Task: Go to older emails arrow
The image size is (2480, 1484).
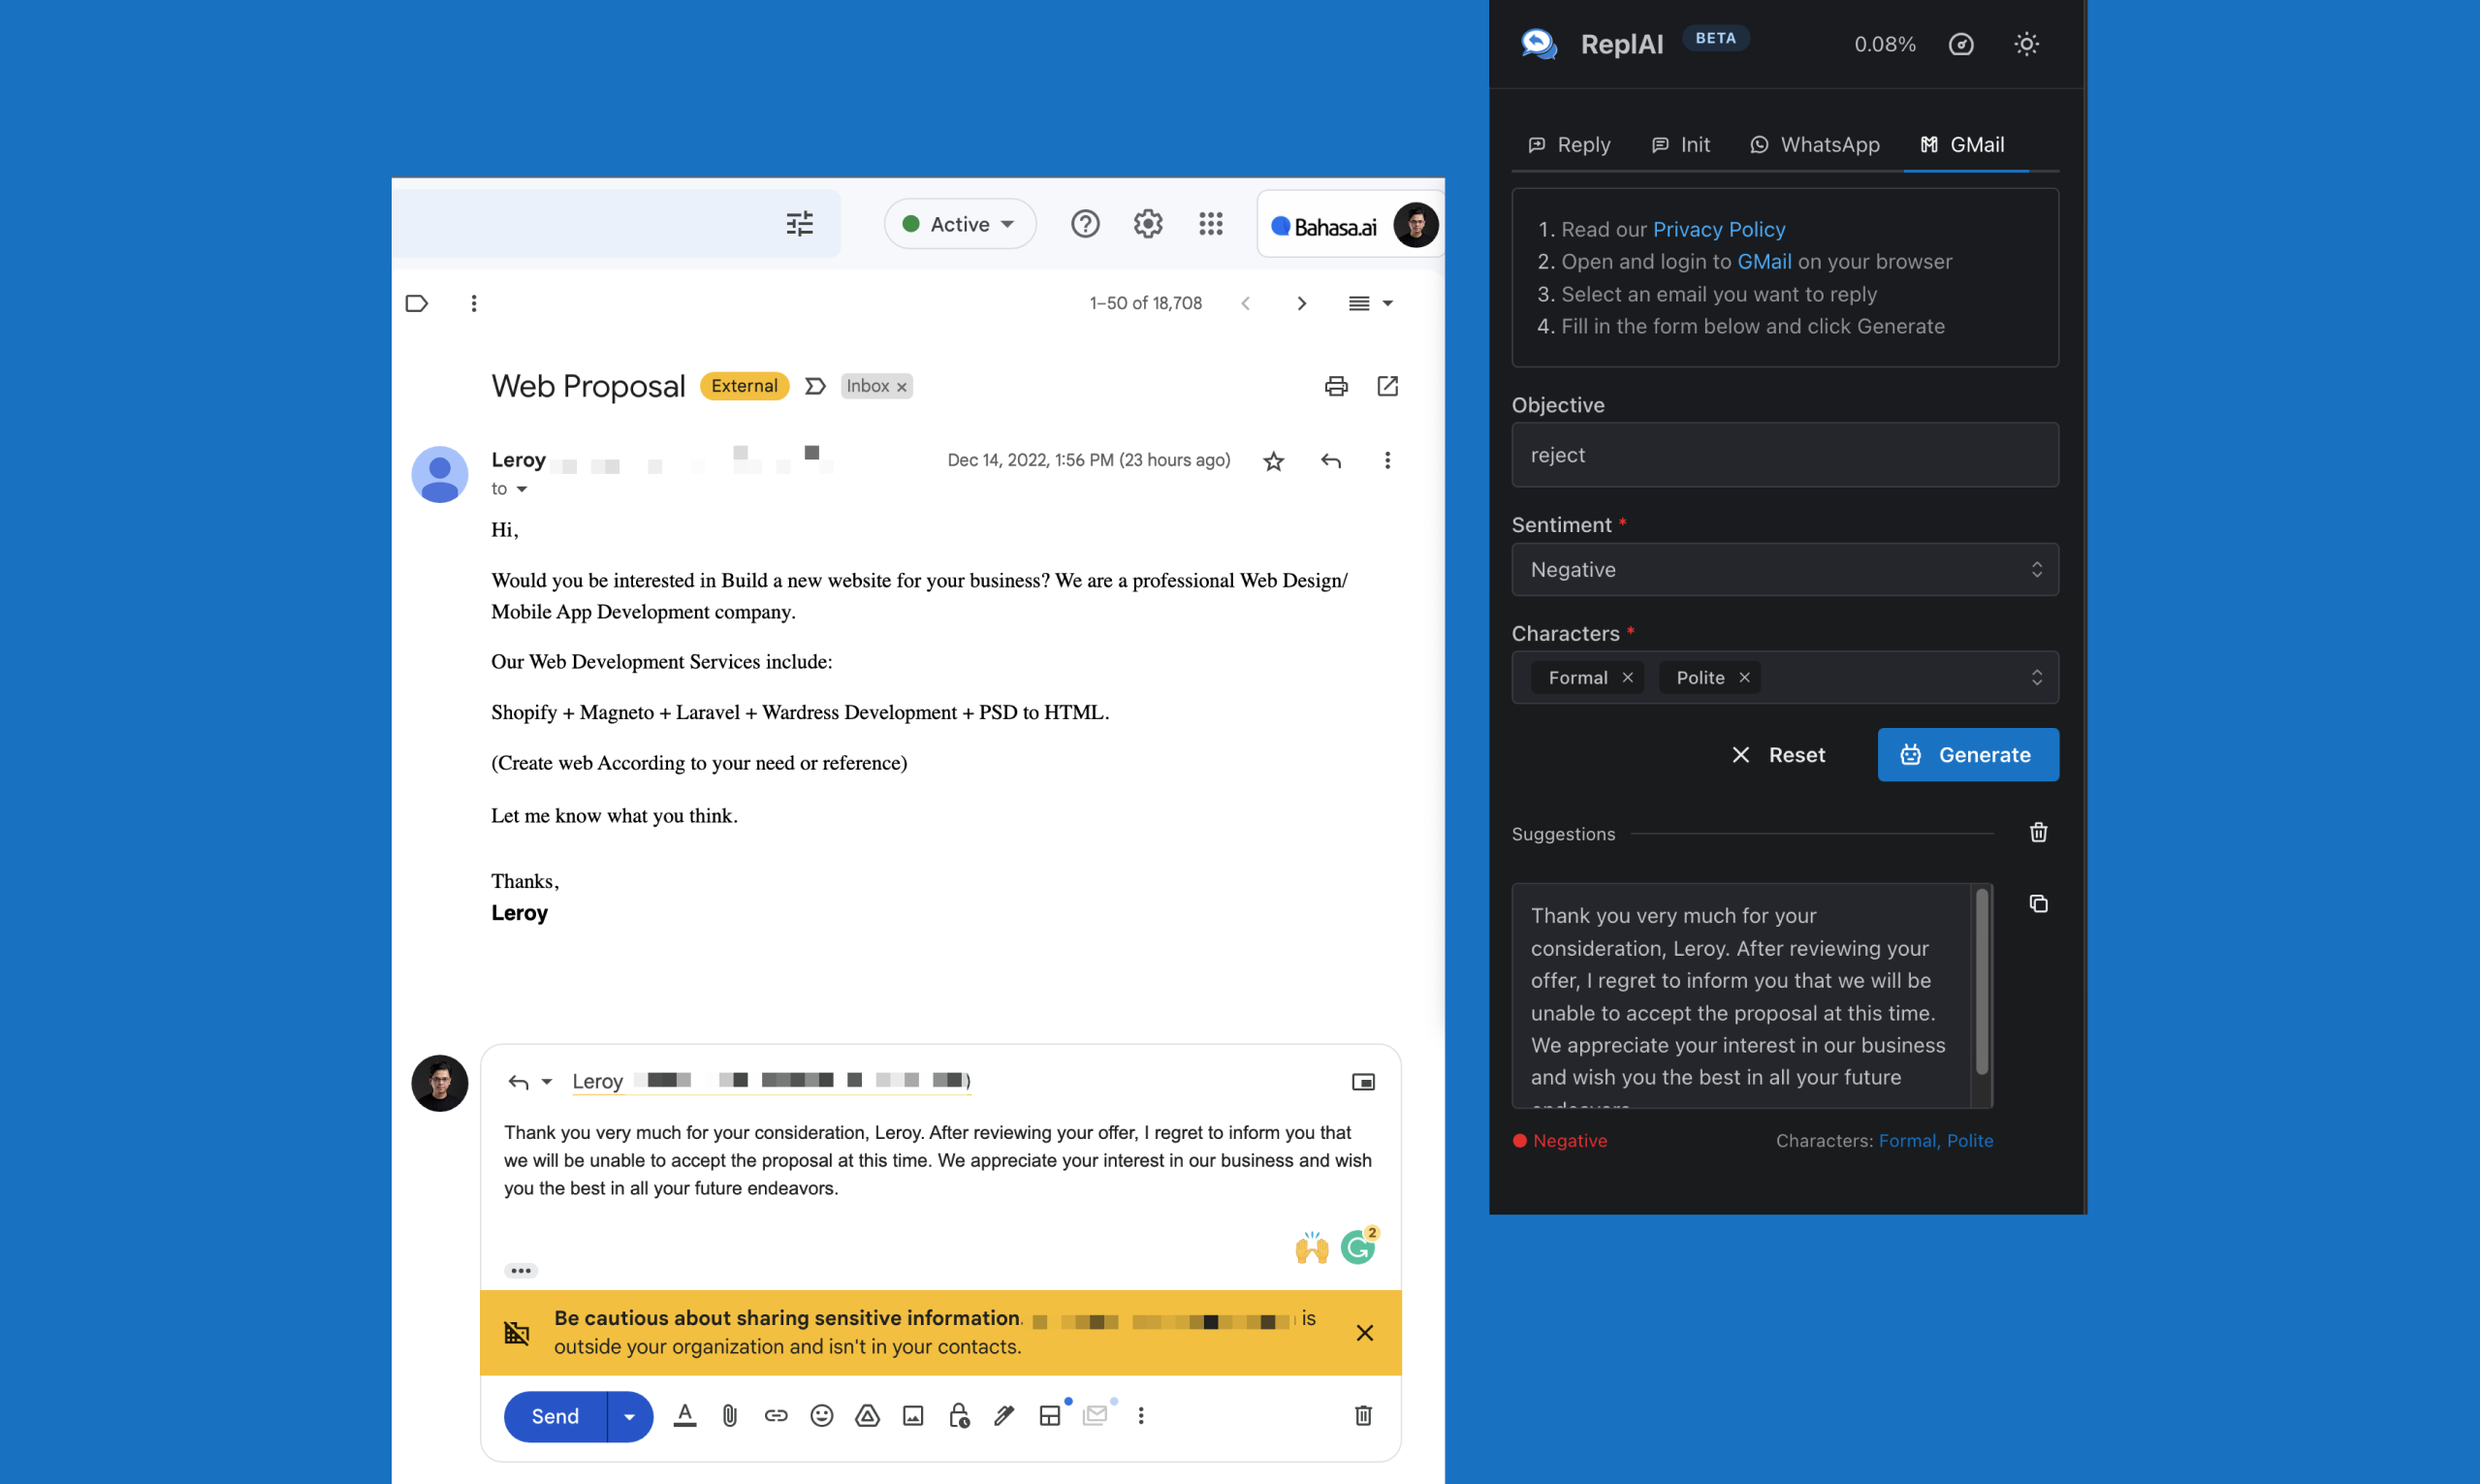Action: tap(1301, 303)
